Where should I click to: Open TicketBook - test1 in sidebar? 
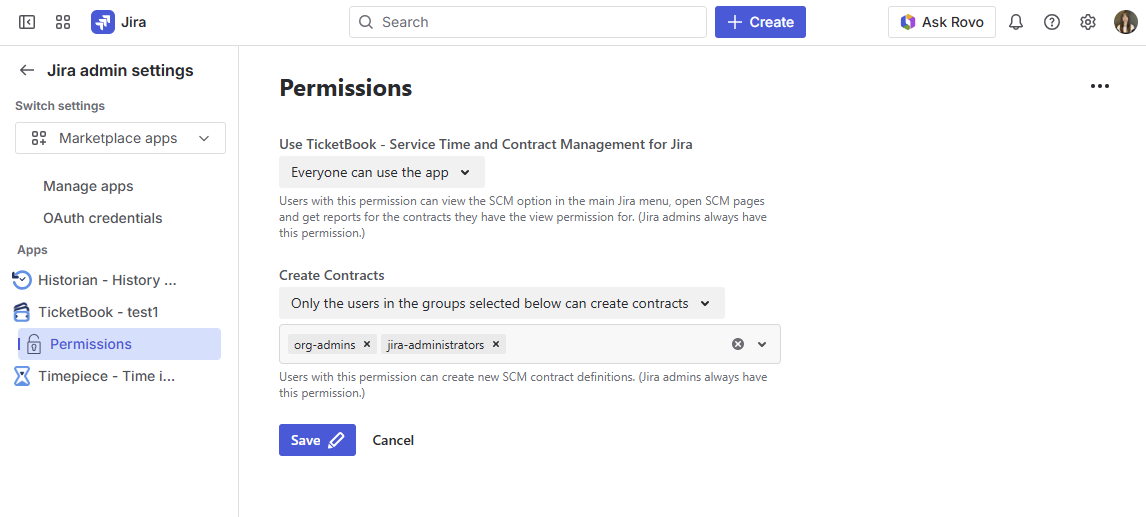point(98,312)
